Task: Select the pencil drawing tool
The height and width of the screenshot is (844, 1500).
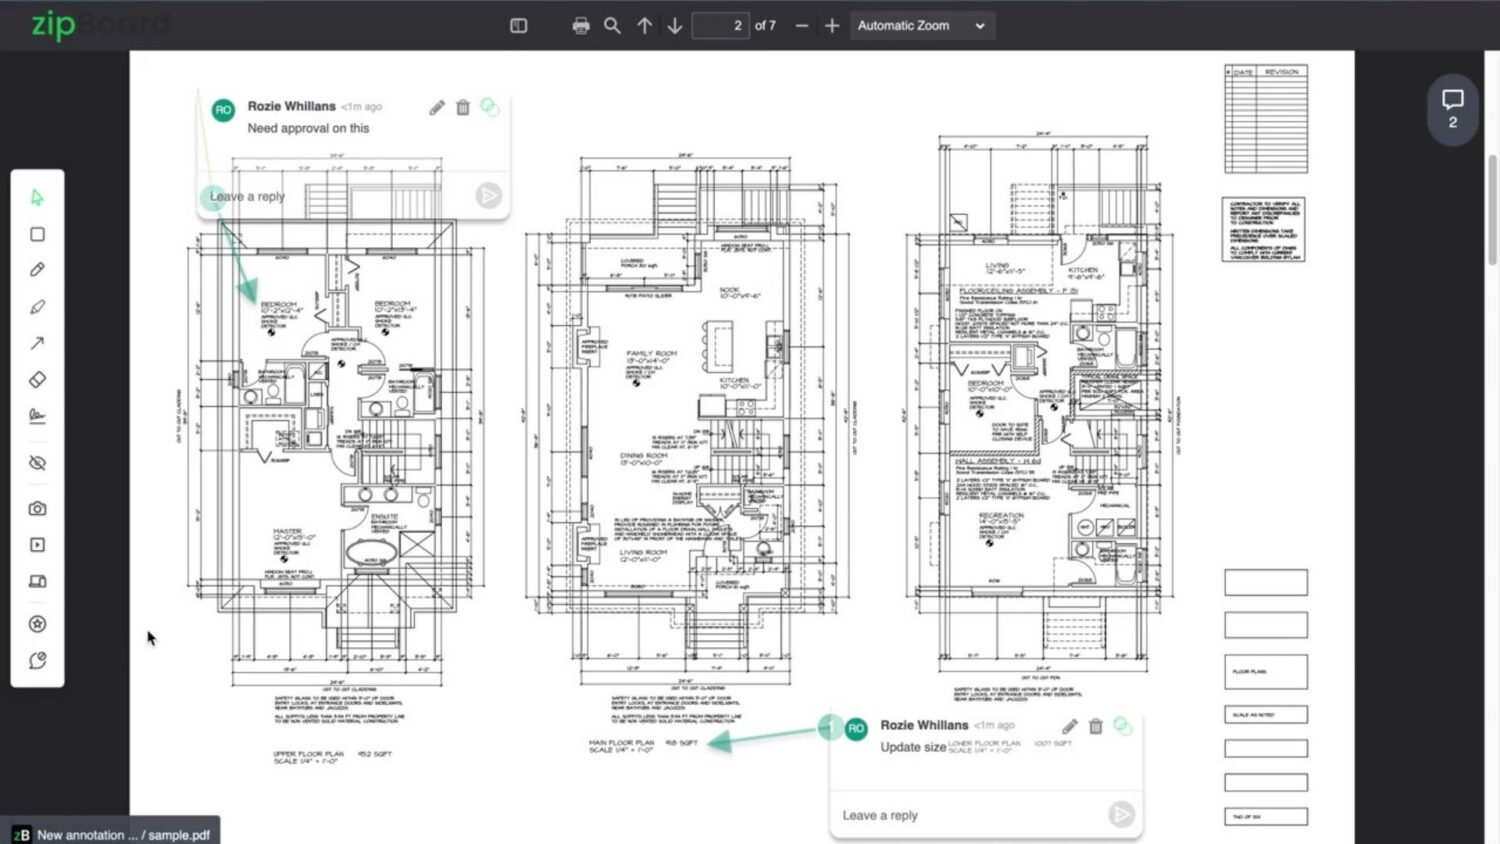Action: (x=37, y=270)
